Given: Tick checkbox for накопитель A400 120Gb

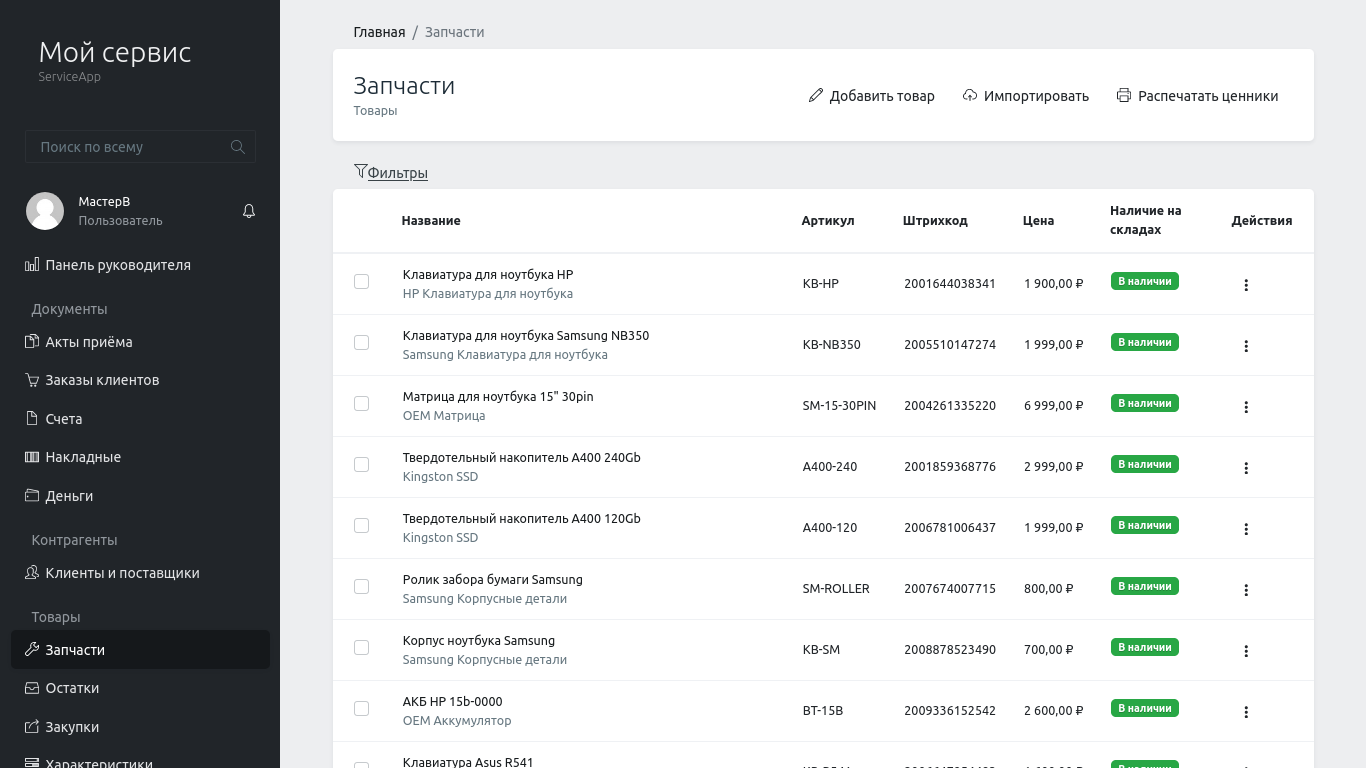Looking at the screenshot, I should [x=362, y=526].
